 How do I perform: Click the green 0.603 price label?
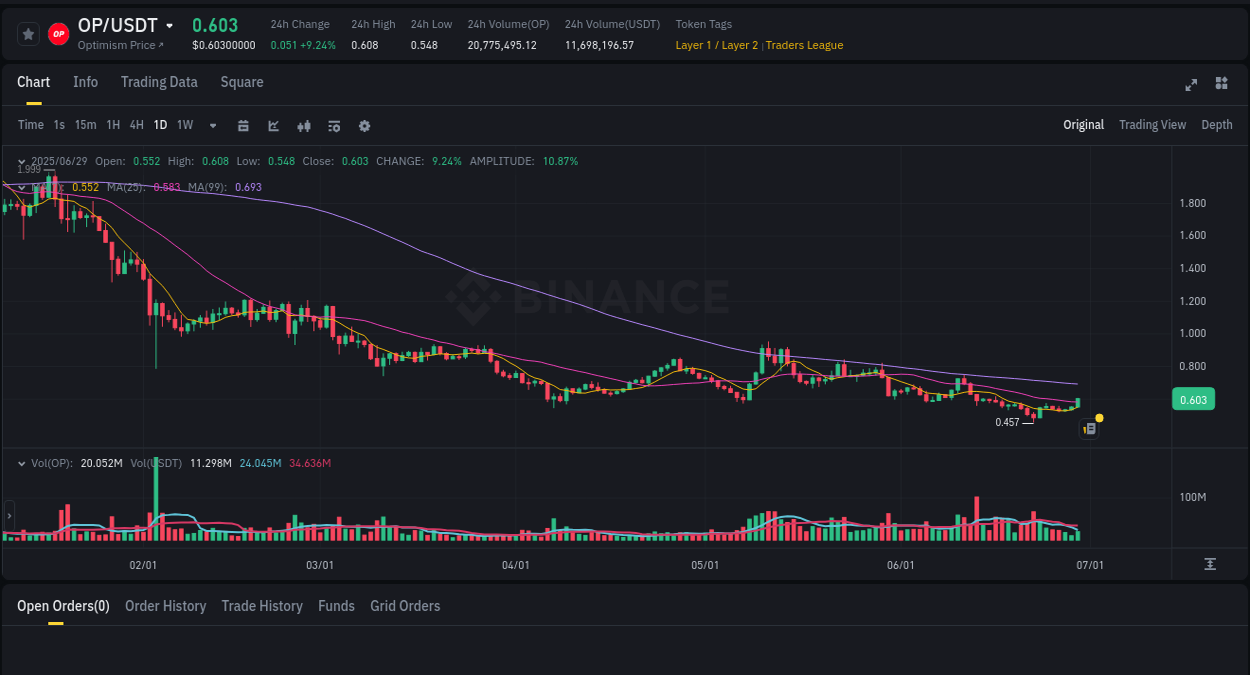click(1193, 398)
